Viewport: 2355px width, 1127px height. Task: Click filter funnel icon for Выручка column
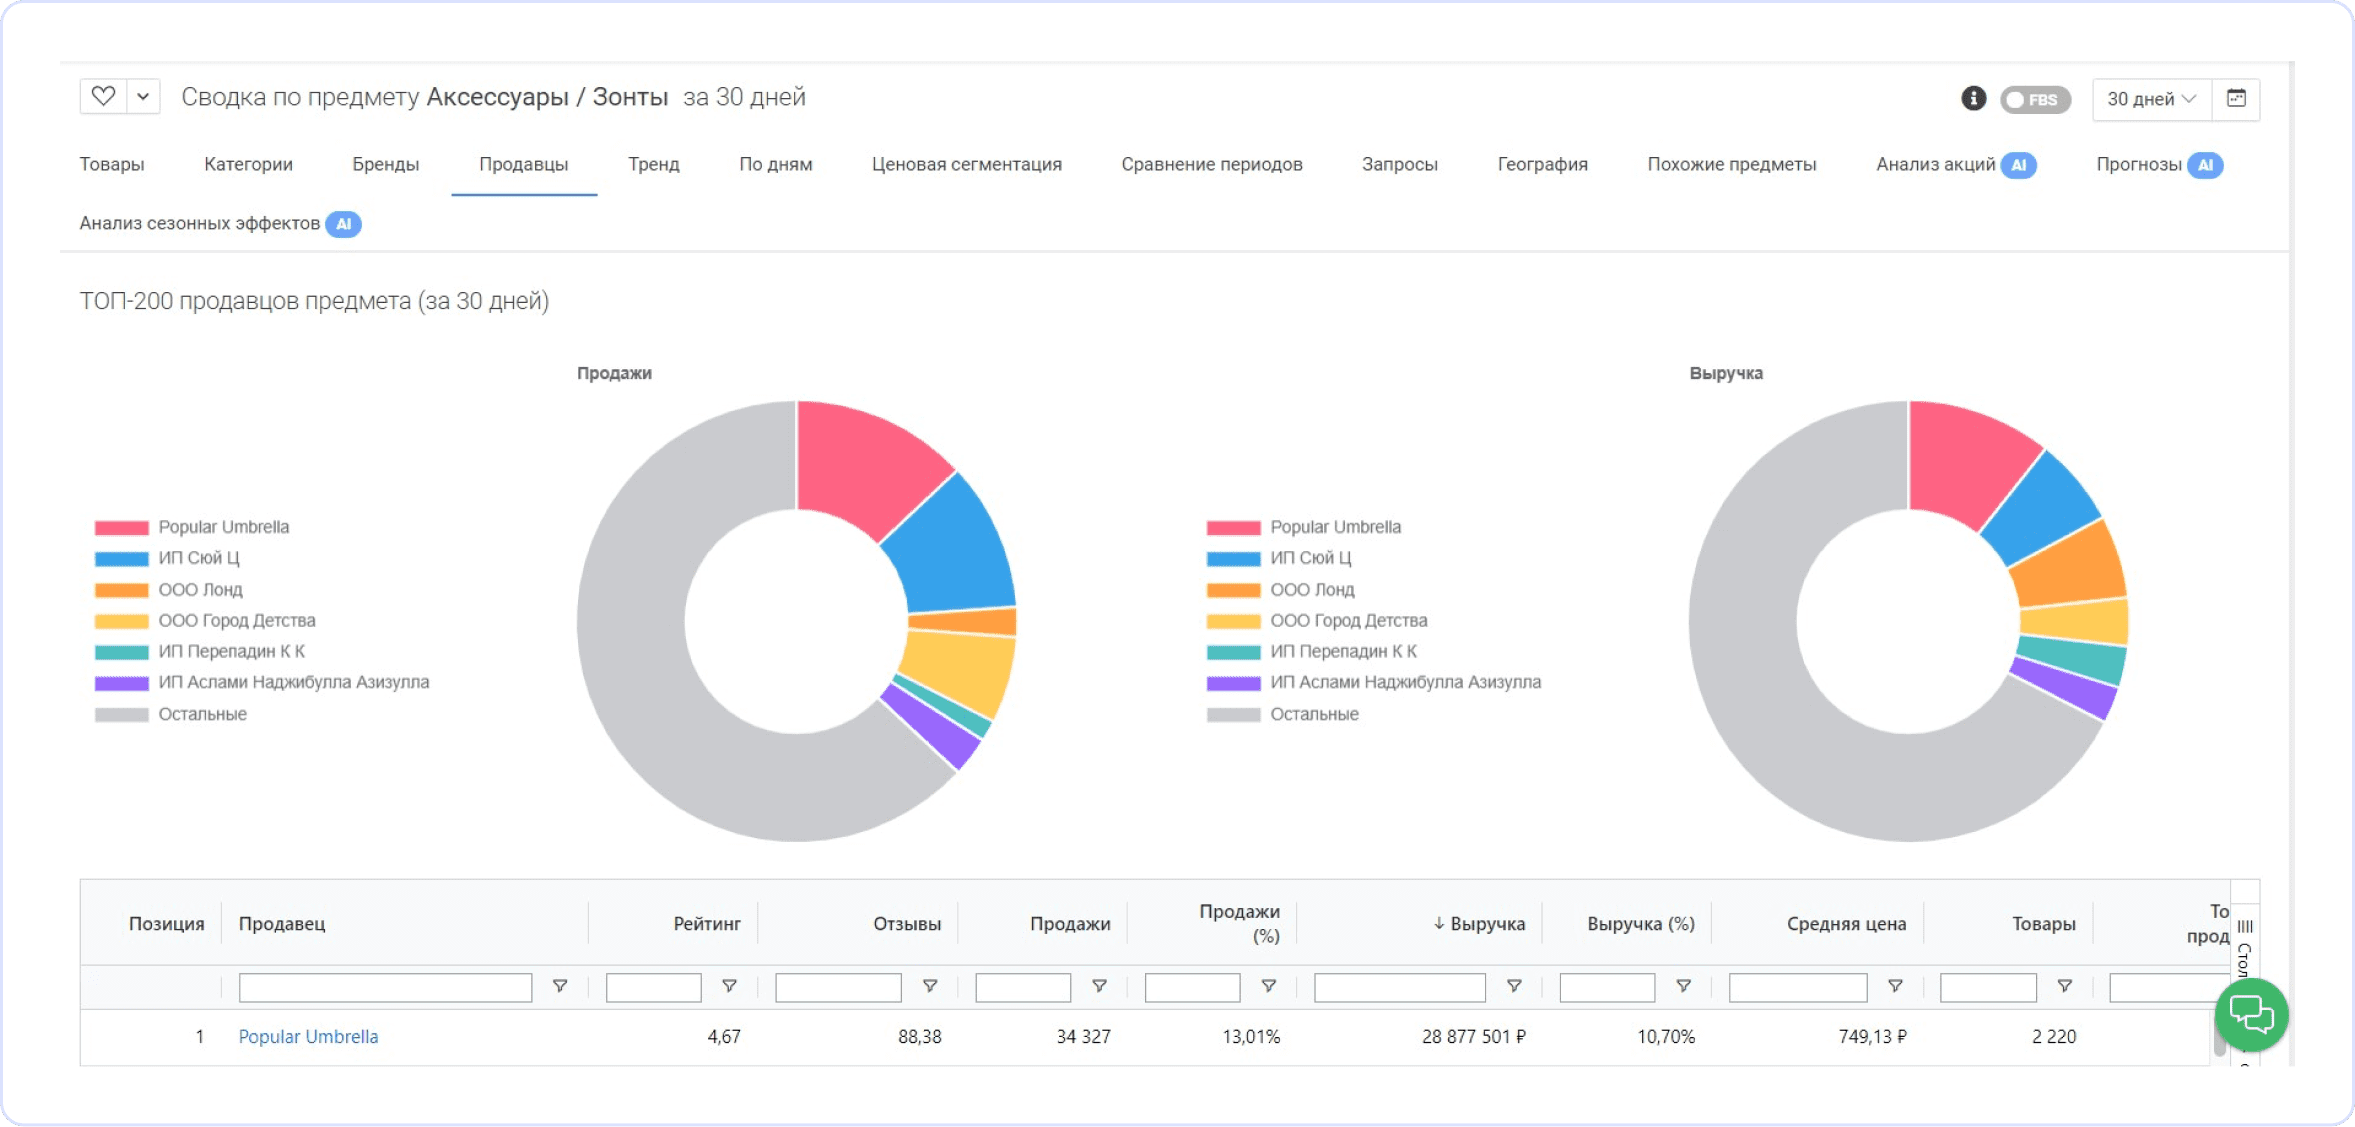pos(1514,986)
